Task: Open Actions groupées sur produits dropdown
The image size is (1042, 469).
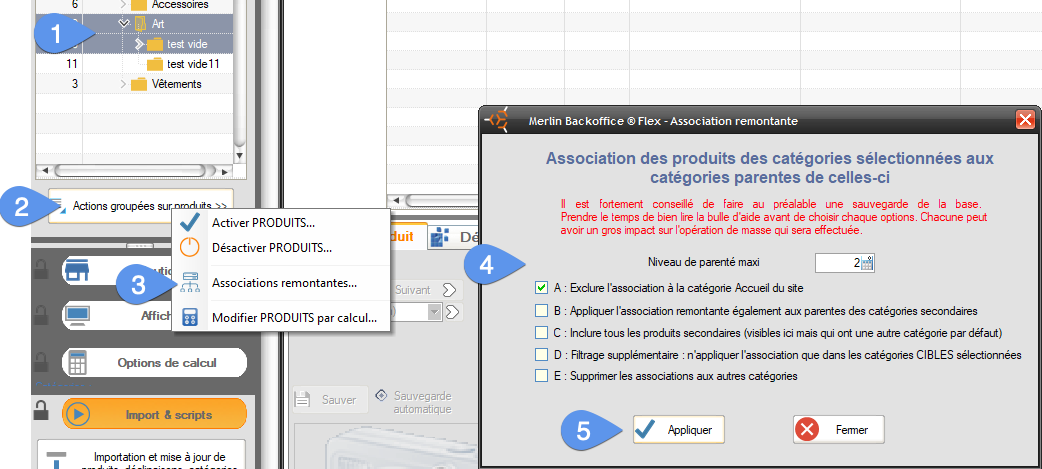Action: coord(140,205)
